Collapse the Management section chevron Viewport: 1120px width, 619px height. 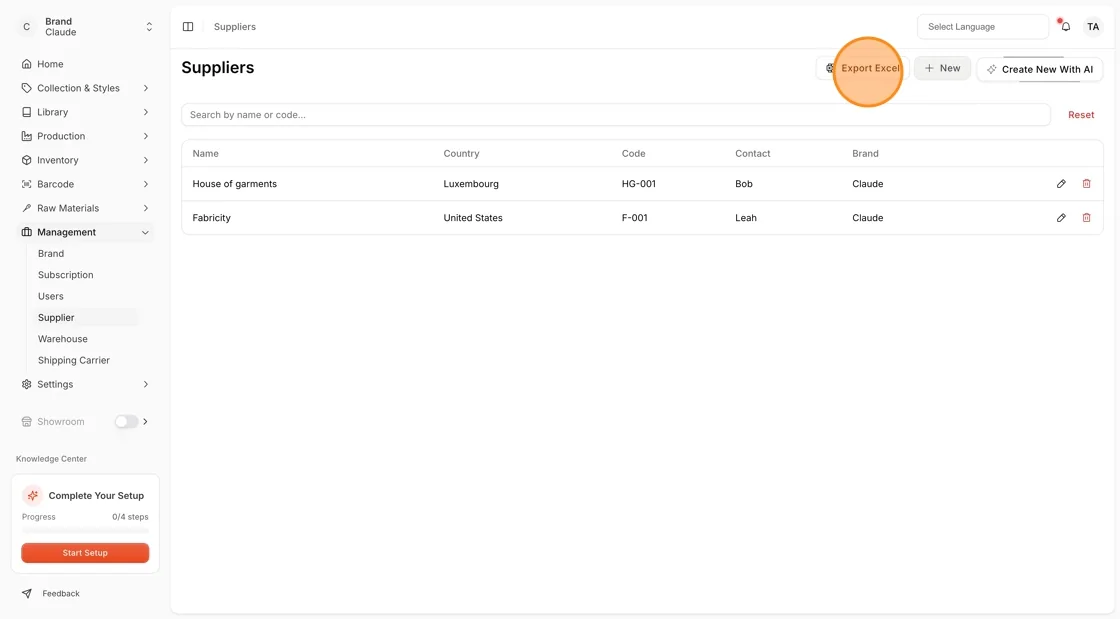tap(146, 232)
